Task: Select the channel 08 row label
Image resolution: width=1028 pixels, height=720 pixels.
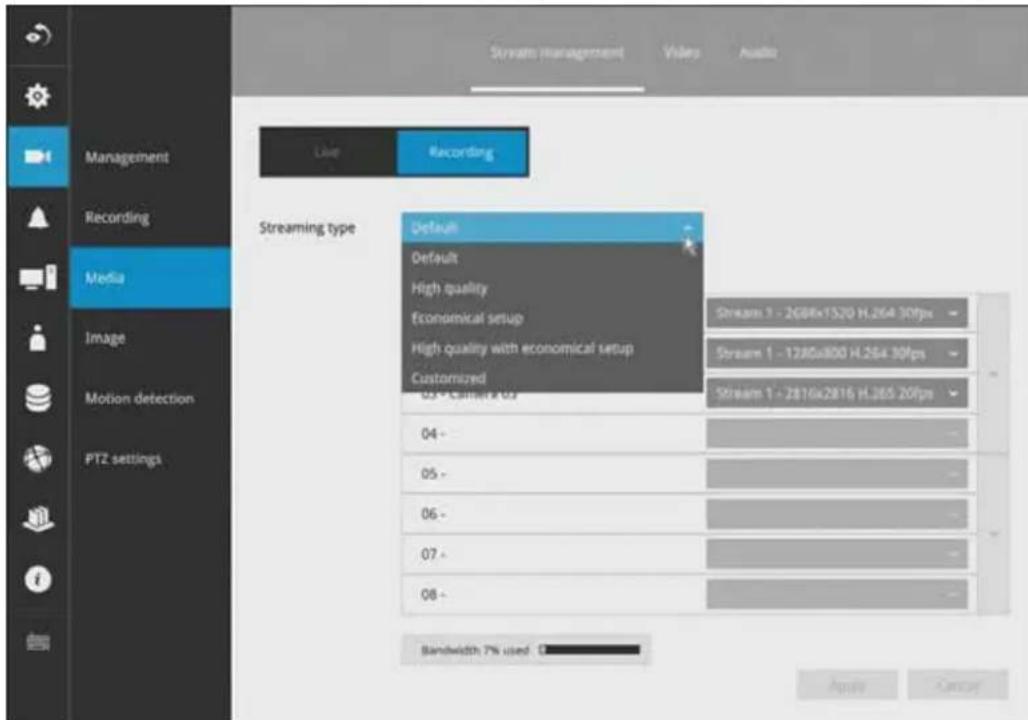Action: (433, 594)
